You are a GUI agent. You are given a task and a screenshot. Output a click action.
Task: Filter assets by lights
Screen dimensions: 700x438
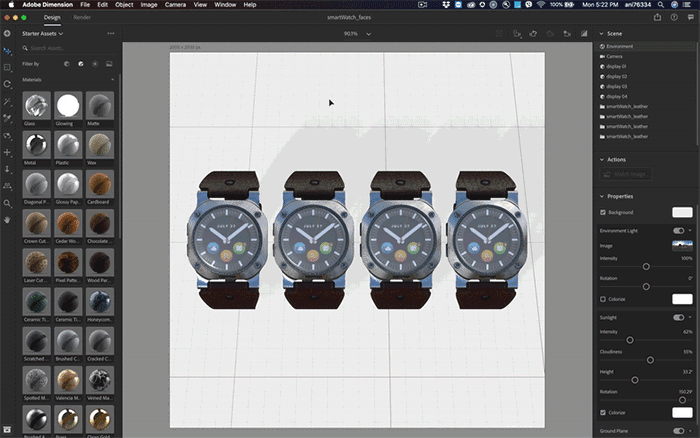click(95, 64)
